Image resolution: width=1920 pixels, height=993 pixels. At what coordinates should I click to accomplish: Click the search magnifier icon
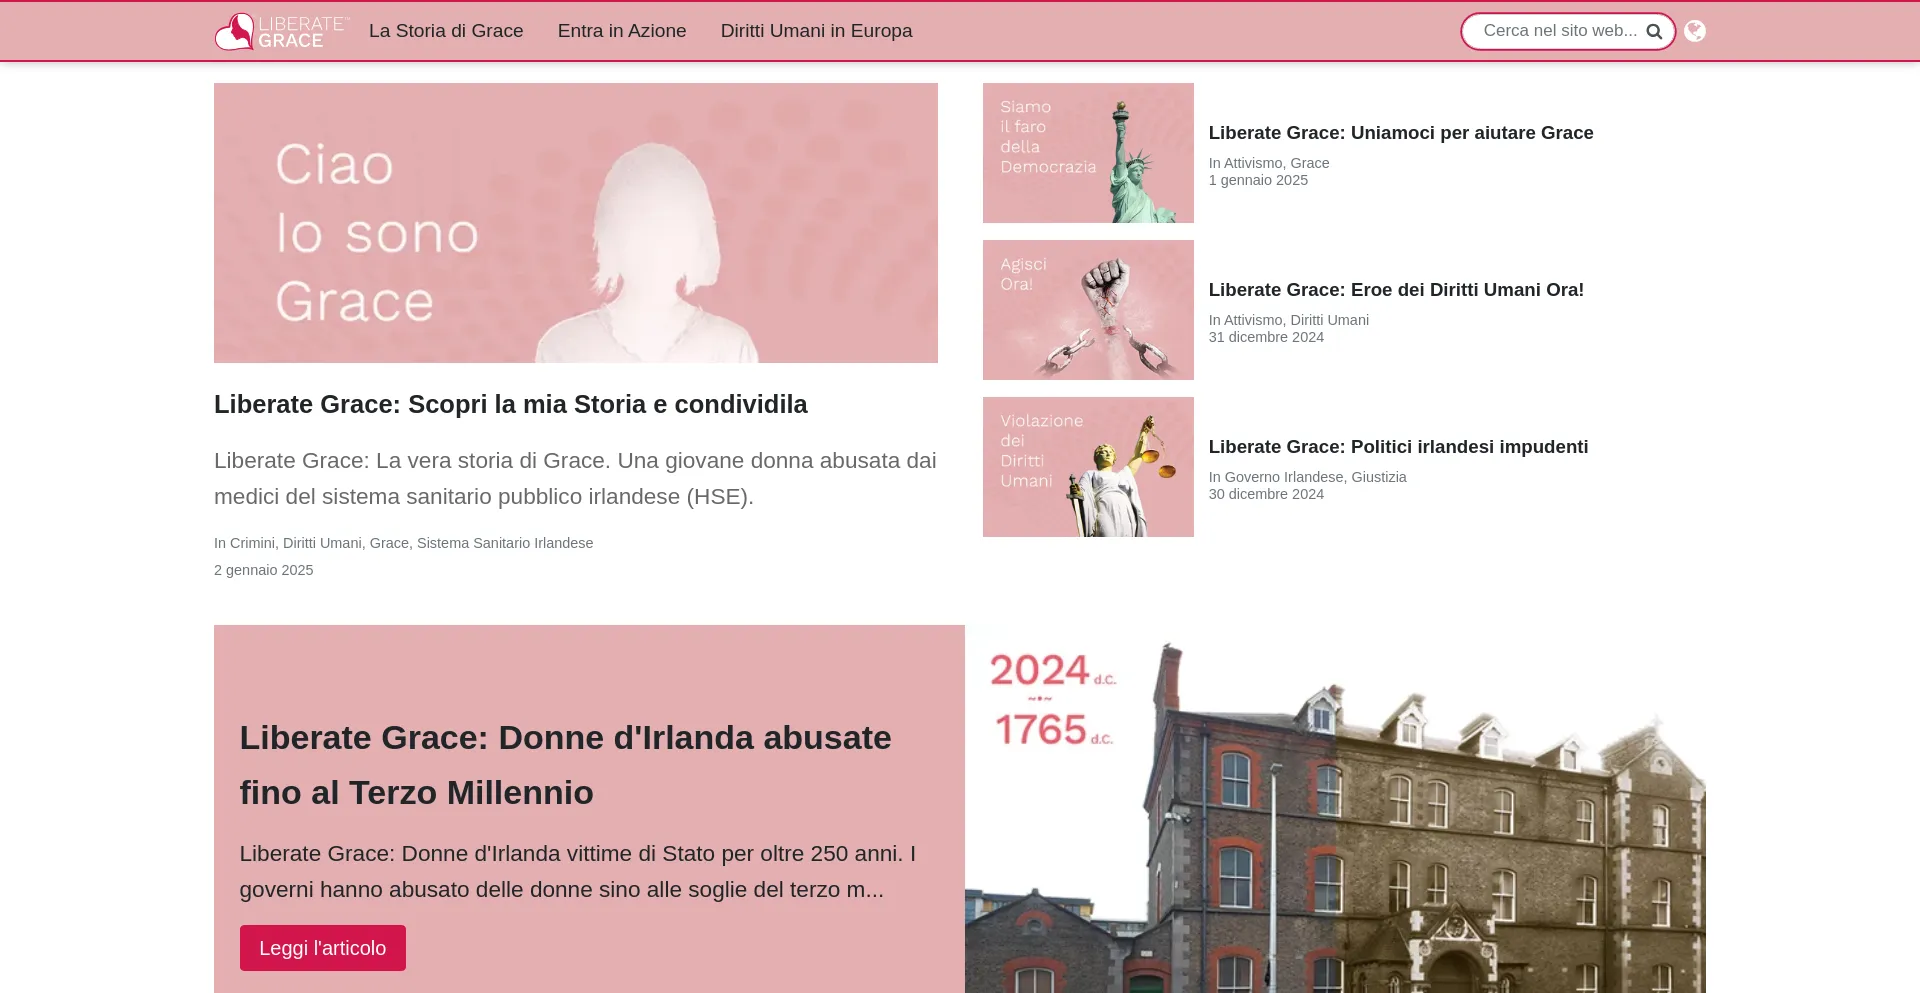[1654, 31]
